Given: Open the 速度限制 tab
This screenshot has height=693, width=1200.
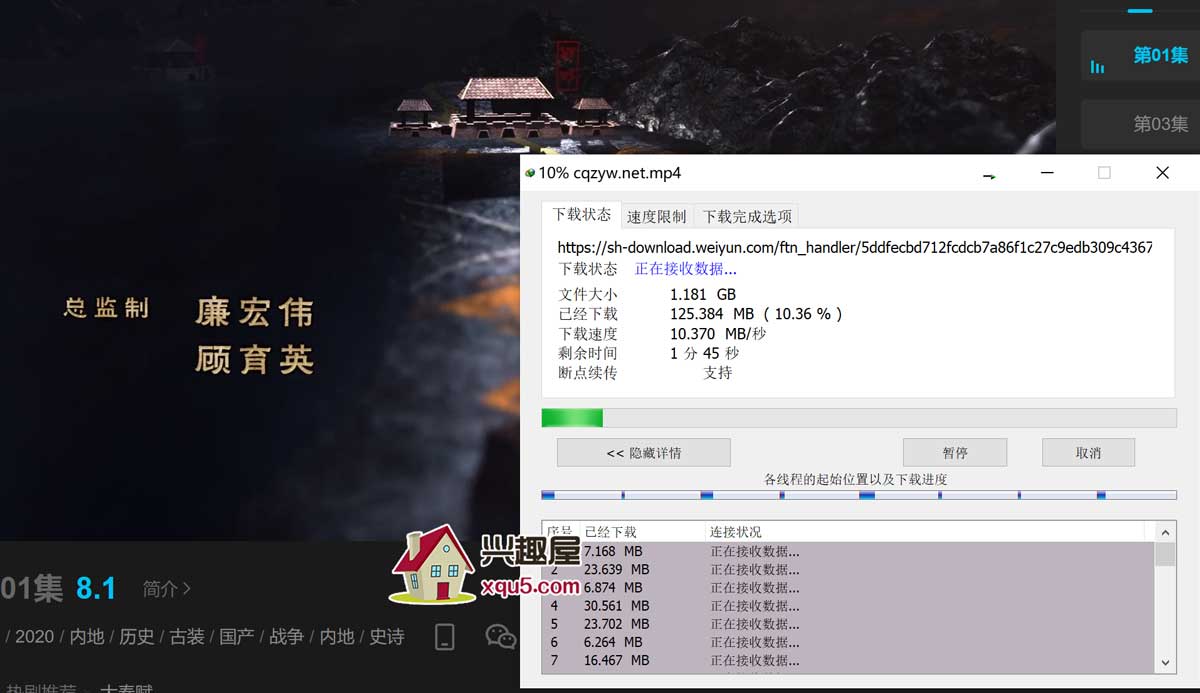Looking at the screenshot, I should pyautogui.click(x=656, y=216).
